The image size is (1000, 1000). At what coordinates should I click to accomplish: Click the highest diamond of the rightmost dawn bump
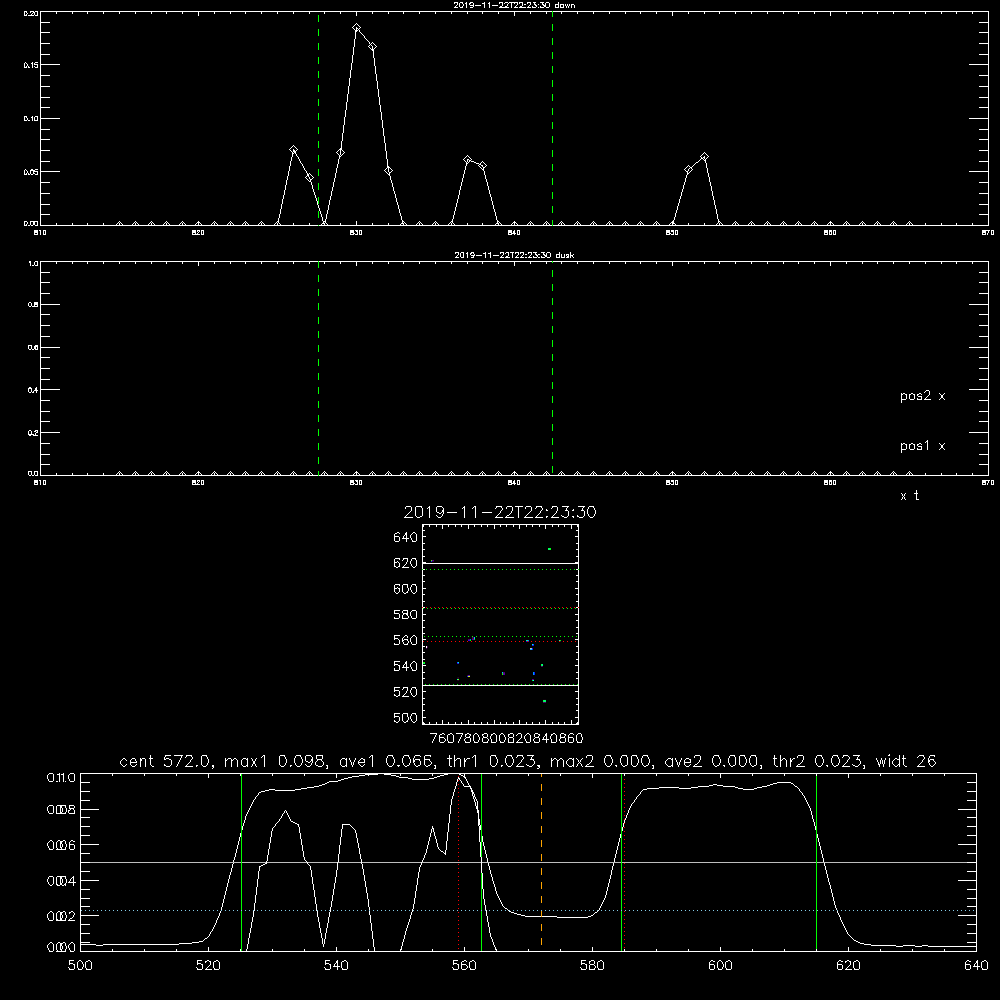coord(704,157)
